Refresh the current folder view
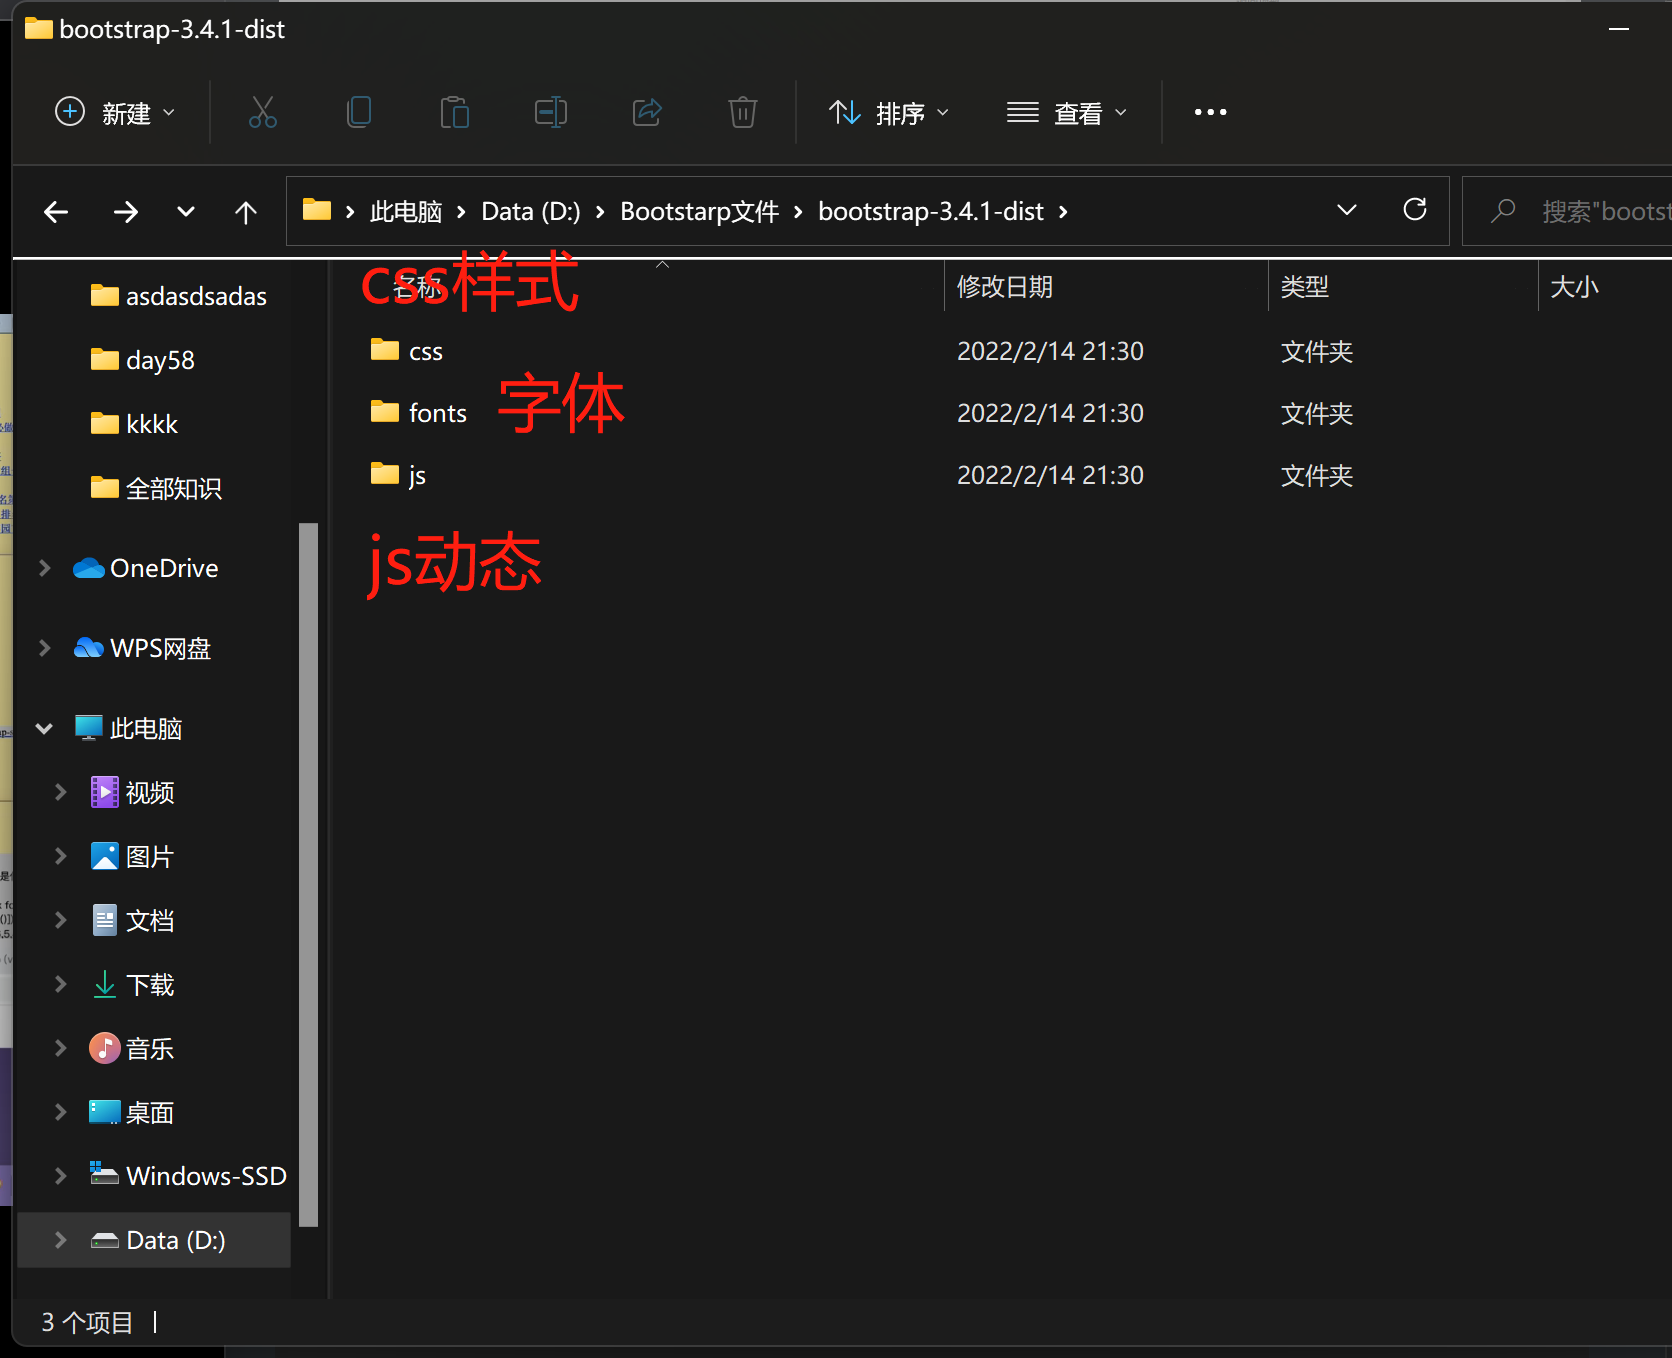Image resolution: width=1672 pixels, height=1358 pixels. click(x=1414, y=210)
